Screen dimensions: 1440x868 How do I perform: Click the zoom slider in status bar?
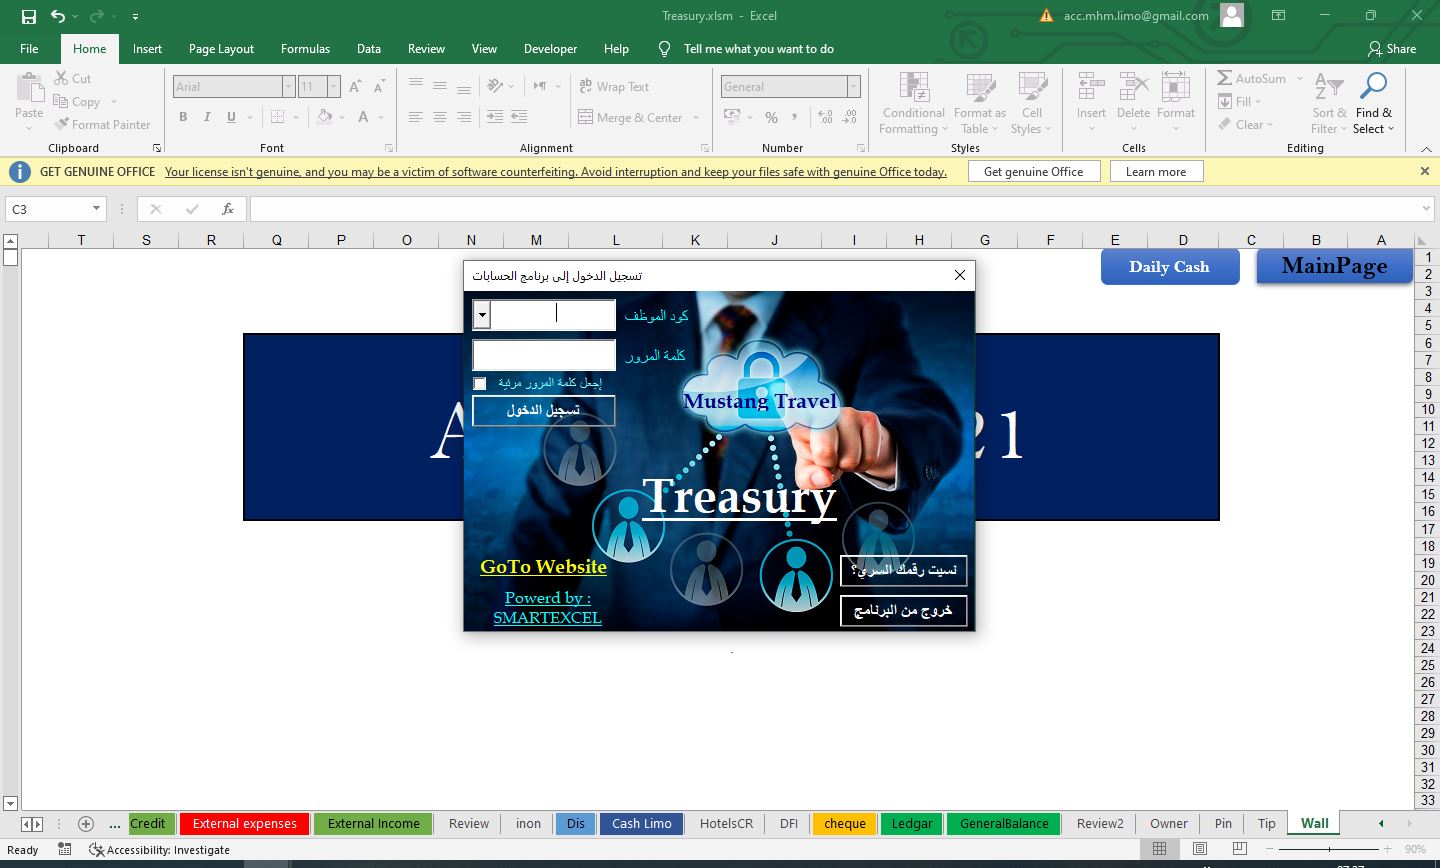click(1329, 849)
